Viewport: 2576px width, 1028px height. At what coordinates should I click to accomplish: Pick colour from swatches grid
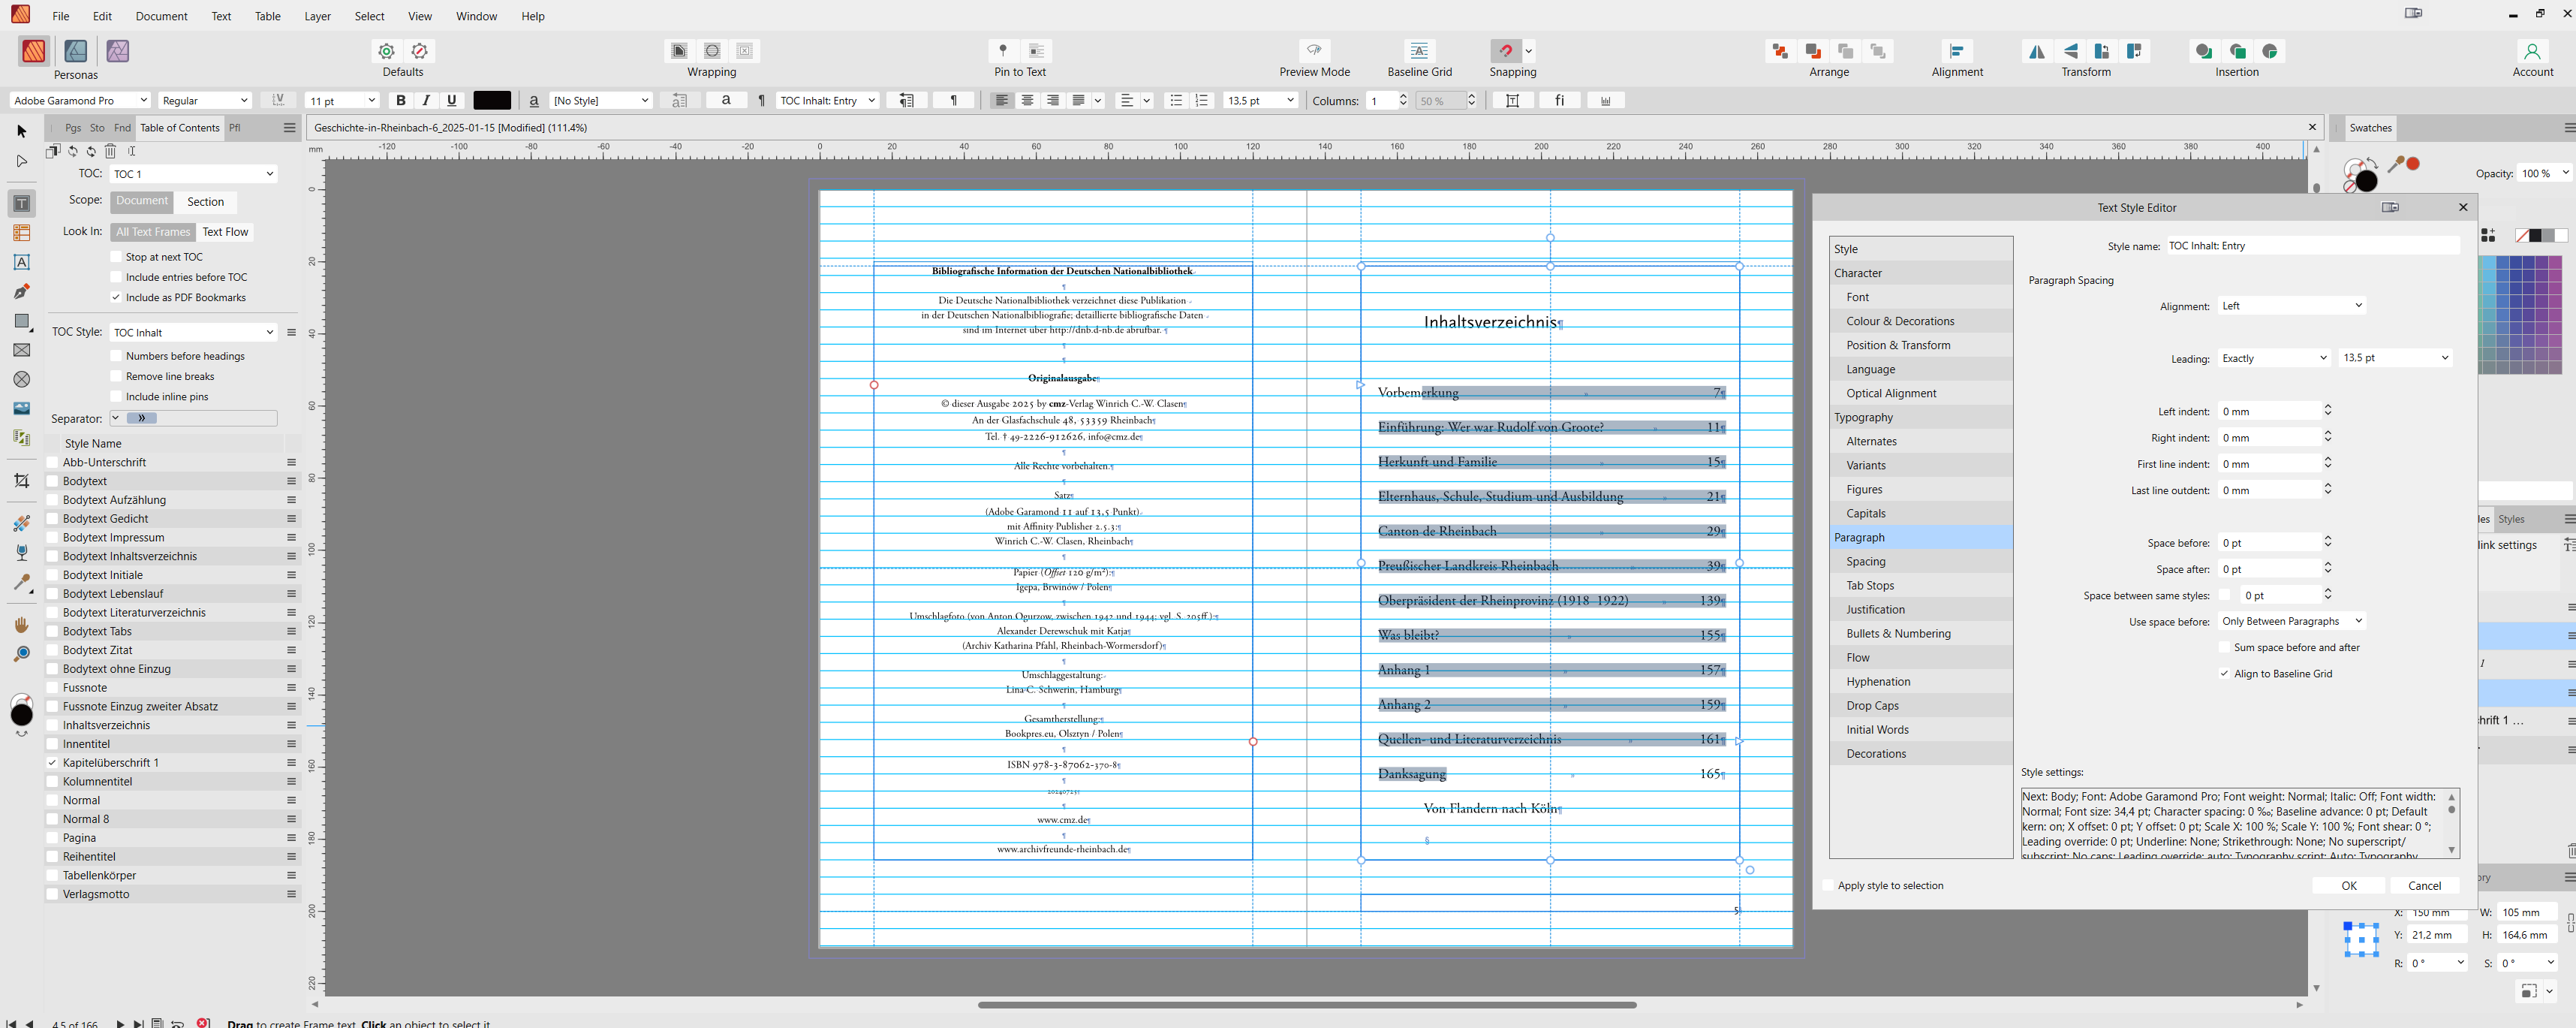2520,314
